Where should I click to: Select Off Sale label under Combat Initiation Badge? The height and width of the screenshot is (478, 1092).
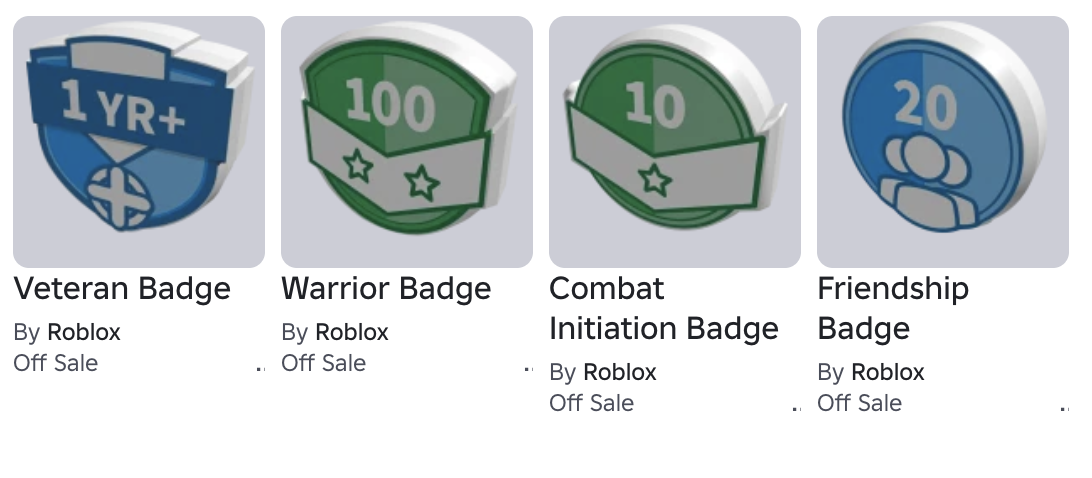(x=592, y=403)
